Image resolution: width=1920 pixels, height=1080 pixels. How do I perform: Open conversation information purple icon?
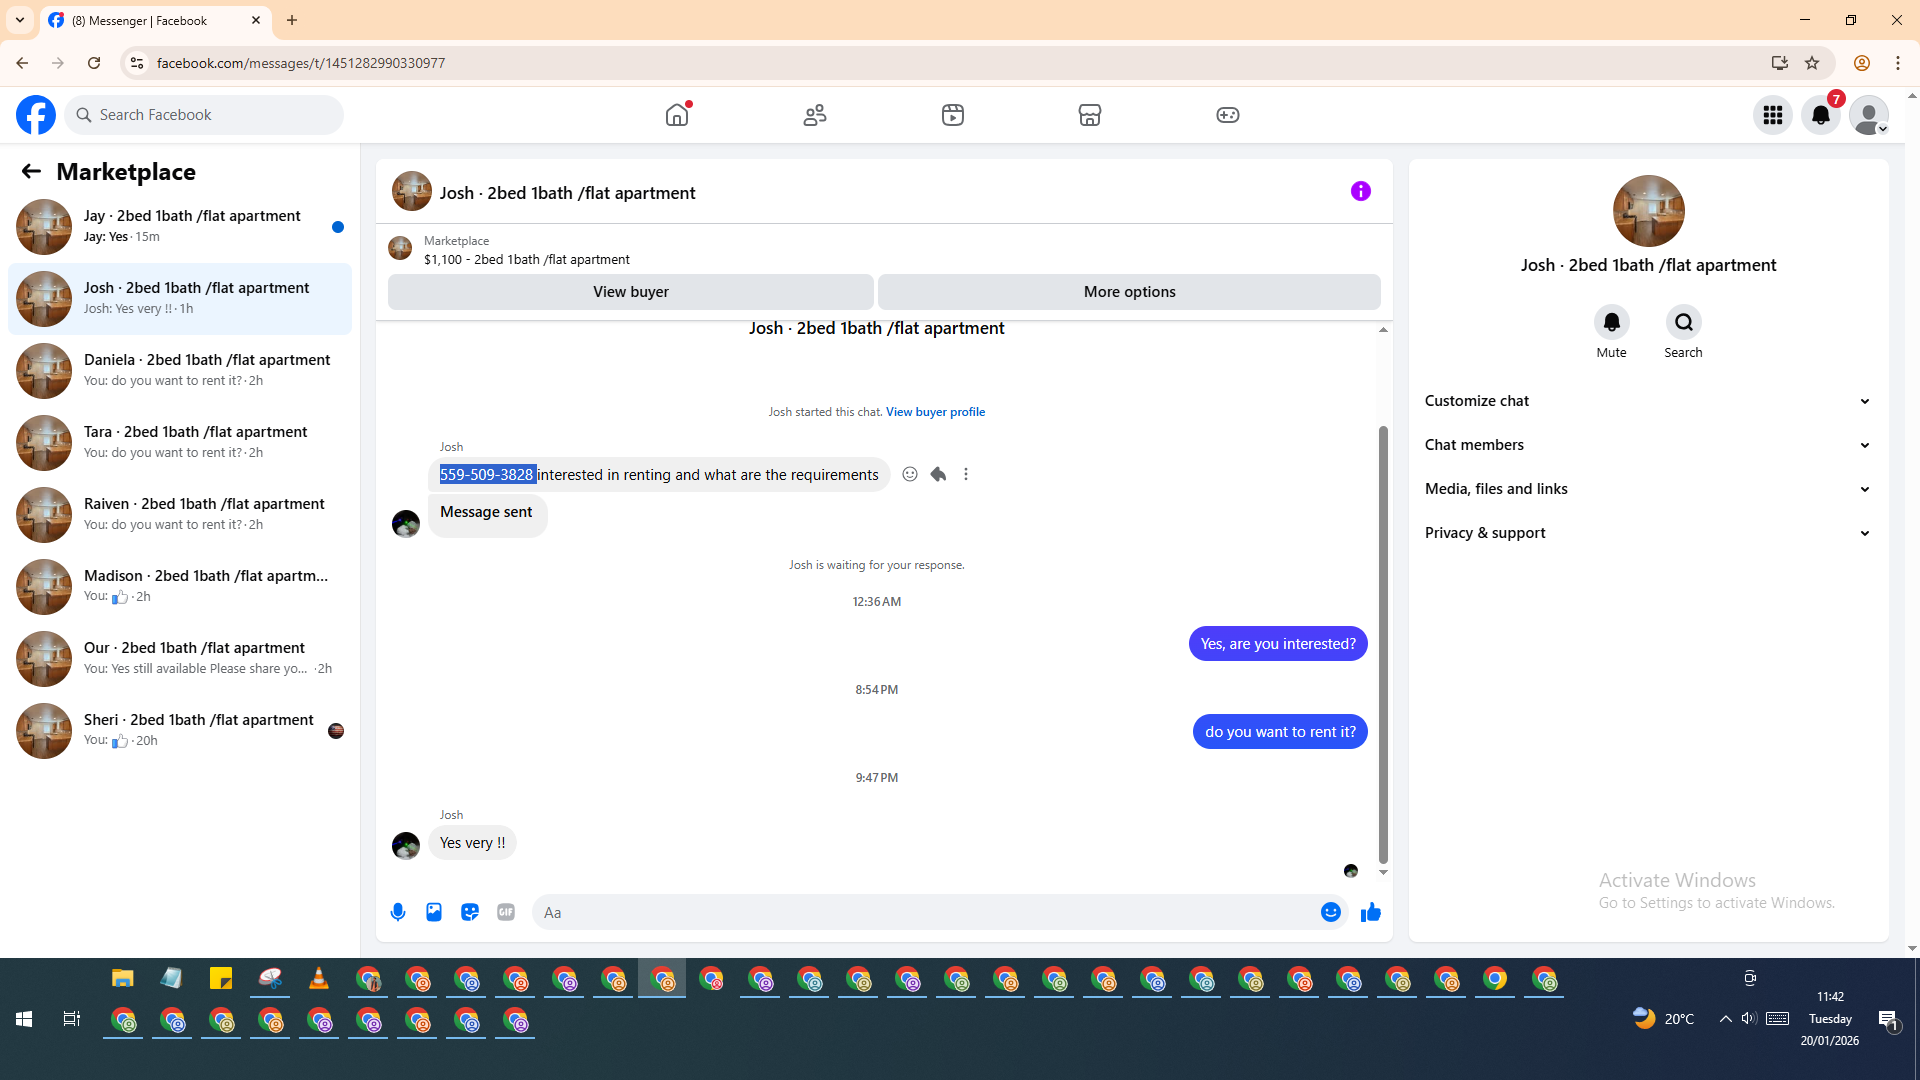[1361, 191]
